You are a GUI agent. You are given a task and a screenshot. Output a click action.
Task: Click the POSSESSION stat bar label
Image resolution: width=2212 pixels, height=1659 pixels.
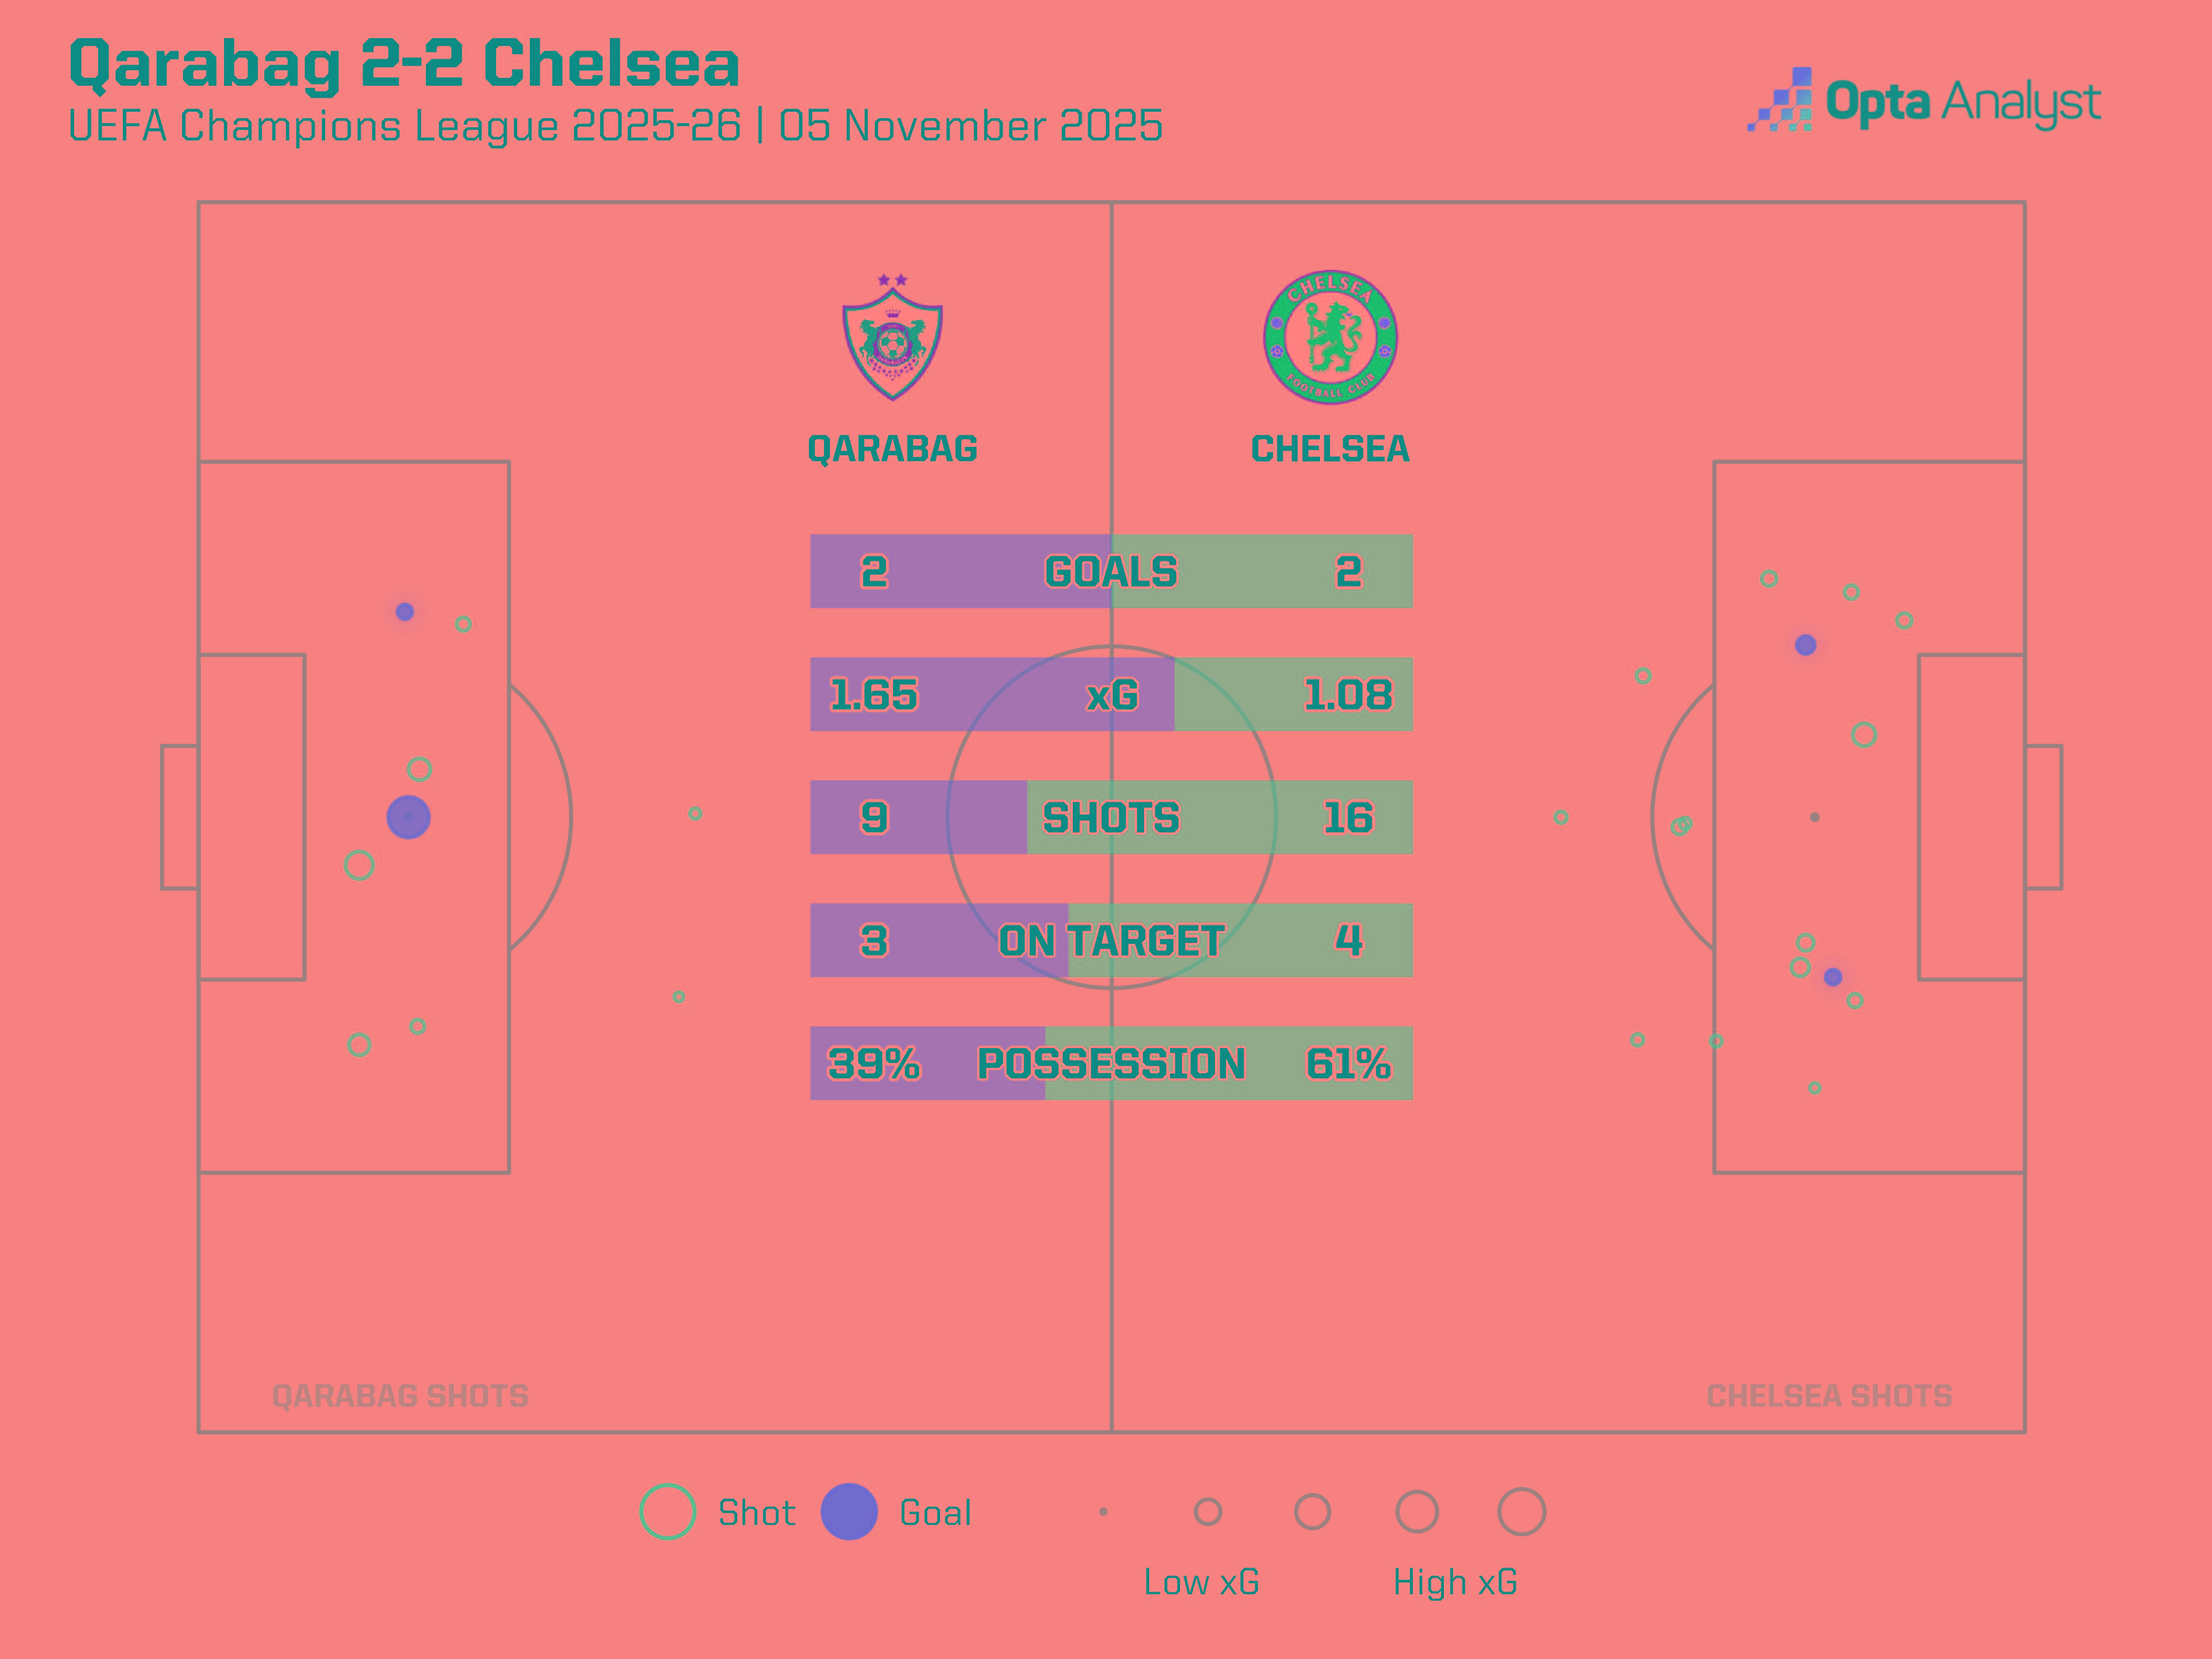pos(1111,1064)
